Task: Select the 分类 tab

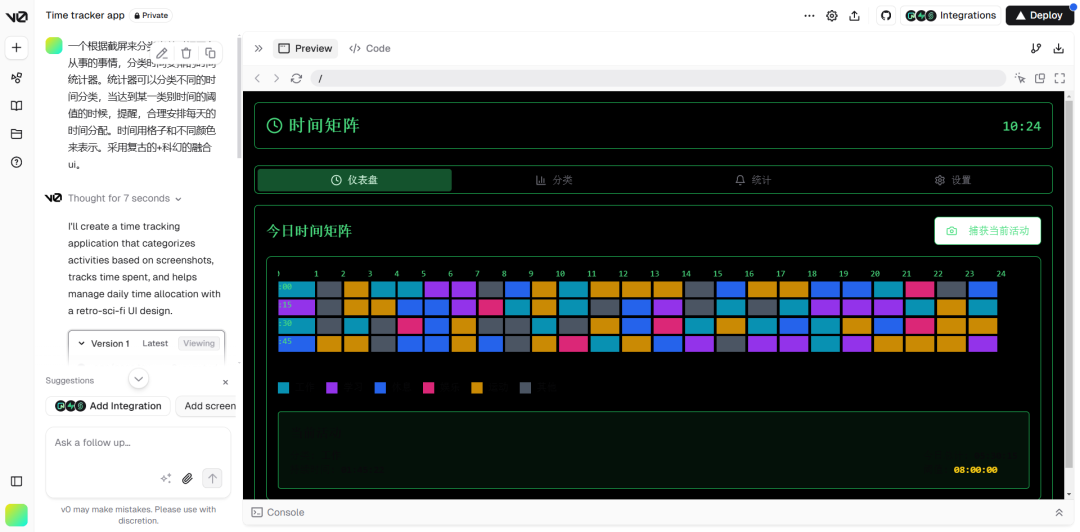Action: pos(554,180)
